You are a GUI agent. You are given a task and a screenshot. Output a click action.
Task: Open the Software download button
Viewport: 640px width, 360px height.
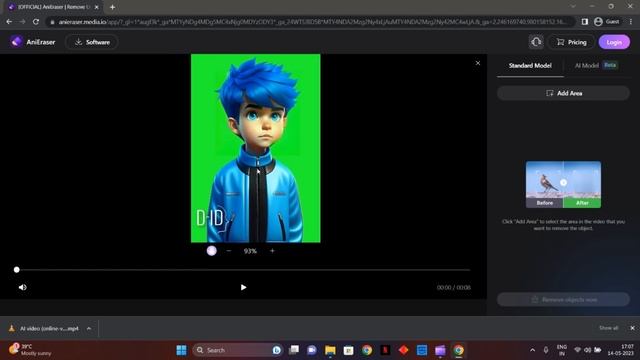(92, 42)
